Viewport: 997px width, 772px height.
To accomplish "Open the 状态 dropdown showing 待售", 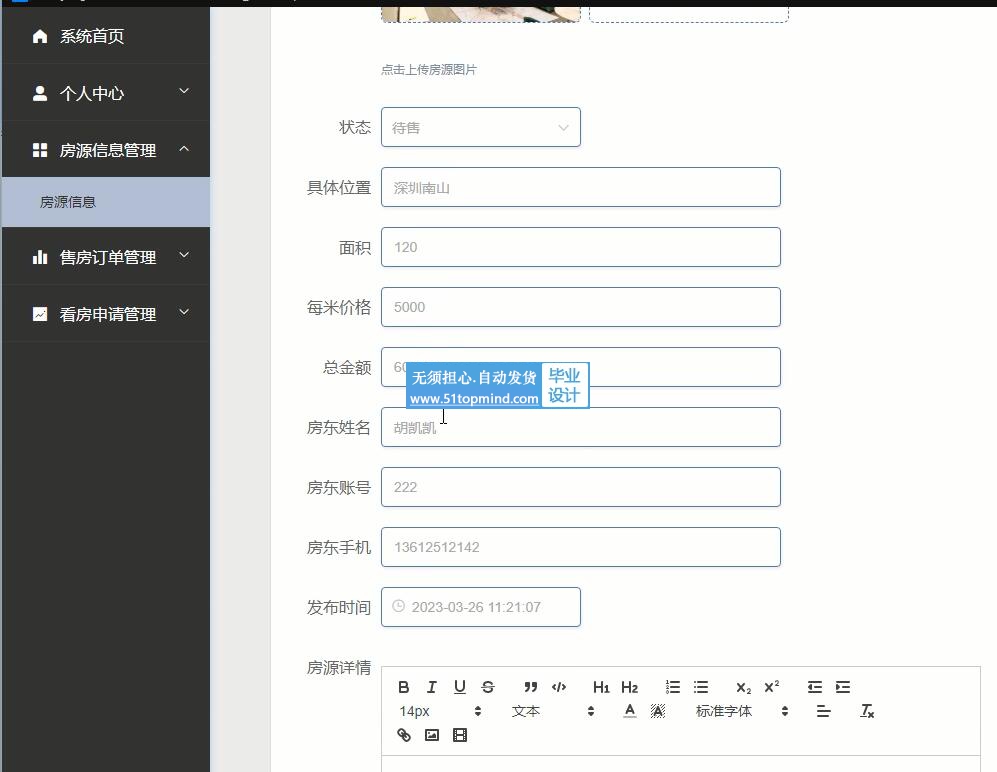I will pos(481,127).
